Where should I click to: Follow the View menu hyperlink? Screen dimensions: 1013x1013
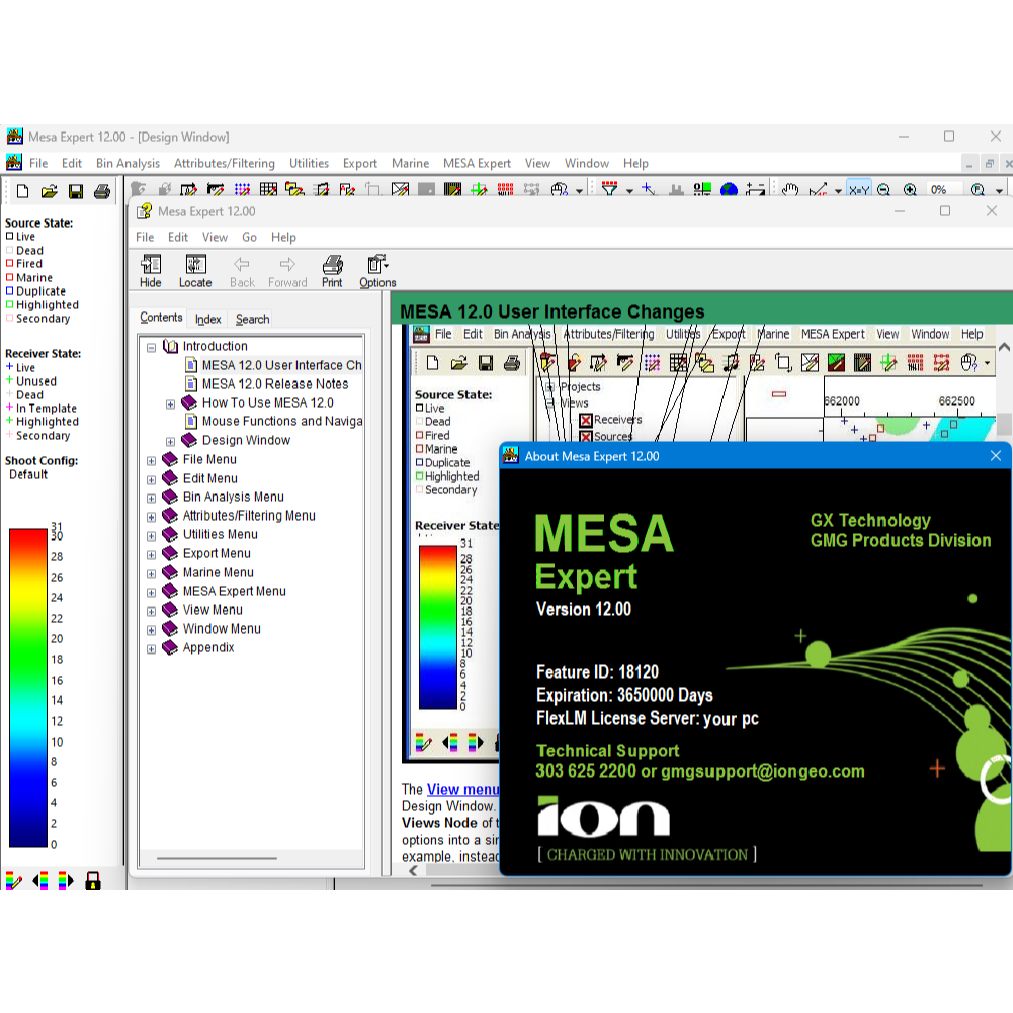[x=463, y=789]
